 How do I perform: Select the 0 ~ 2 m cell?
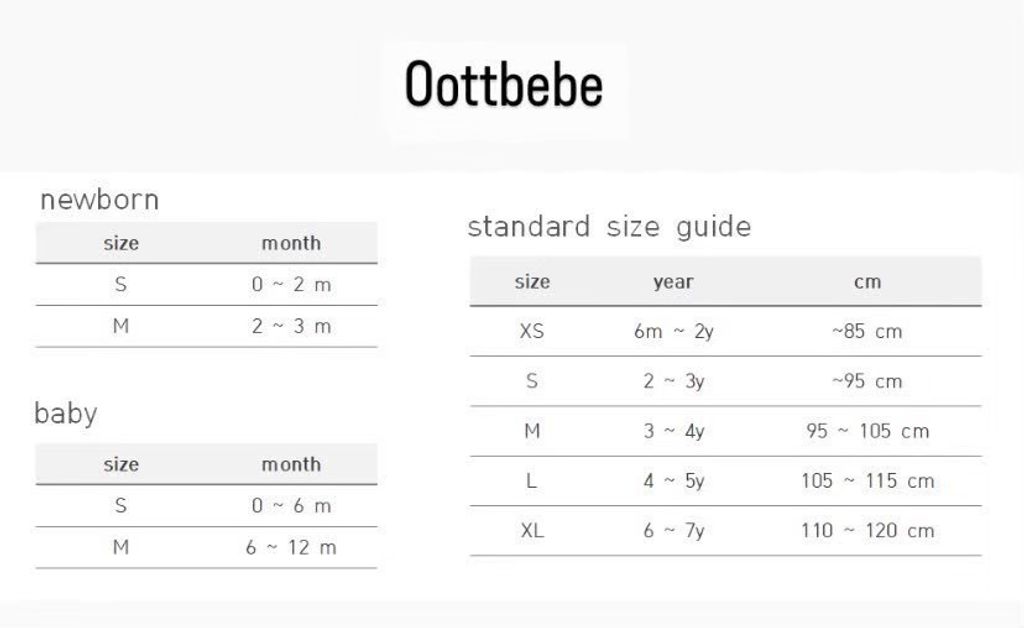(x=291, y=285)
